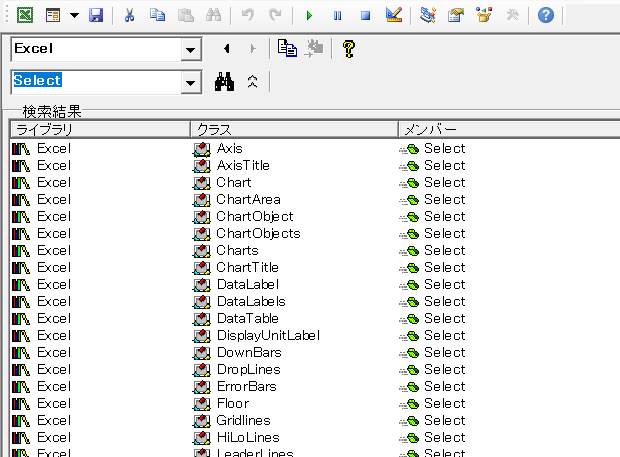Click the Toolbox wrench and hammer icon

(512, 15)
